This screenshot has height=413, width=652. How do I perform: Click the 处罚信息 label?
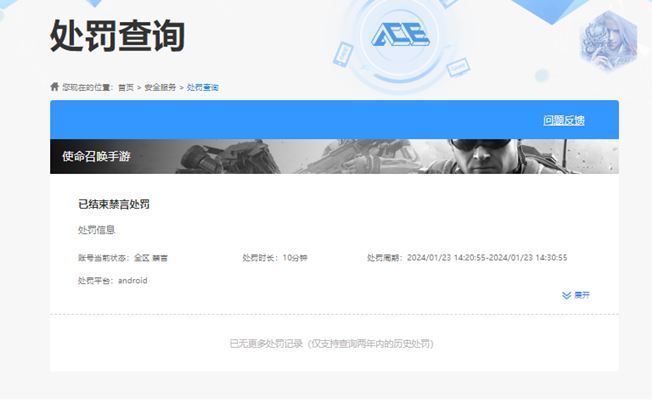96,230
